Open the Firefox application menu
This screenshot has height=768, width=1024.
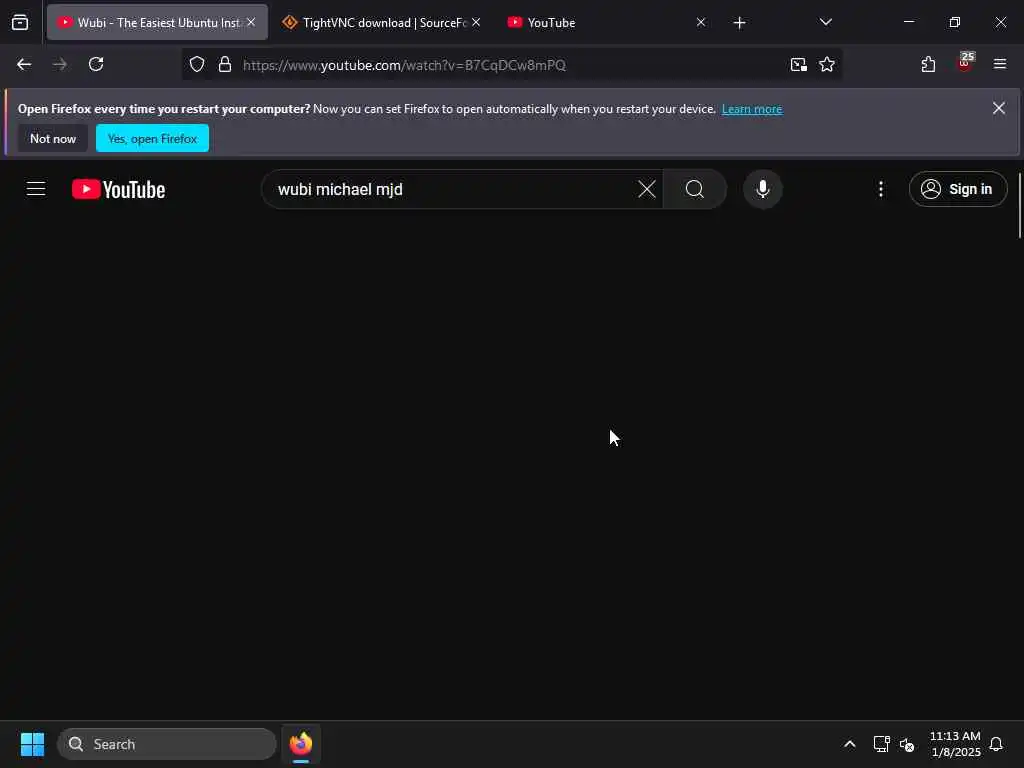pos(1000,64)
